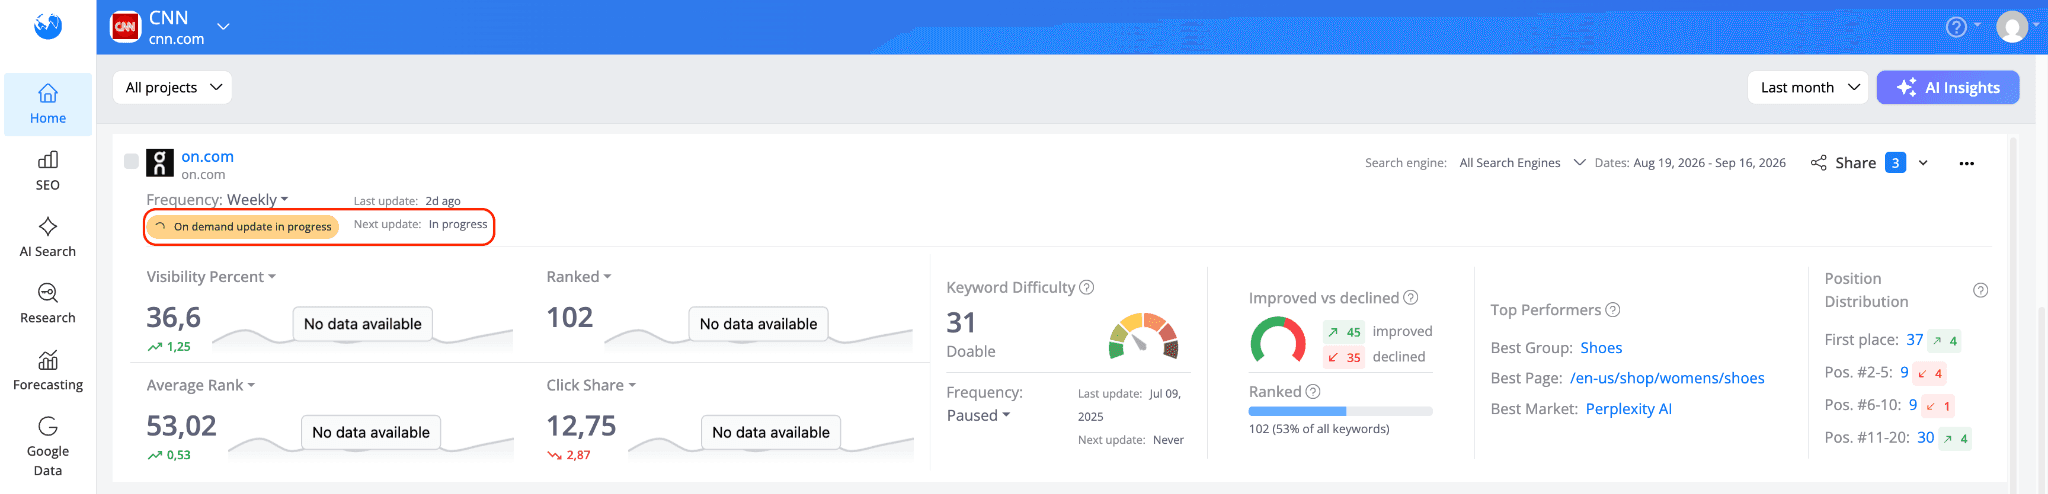
Task: Click Pos. #2-5 count 9 link
Action: [1904, 373]
